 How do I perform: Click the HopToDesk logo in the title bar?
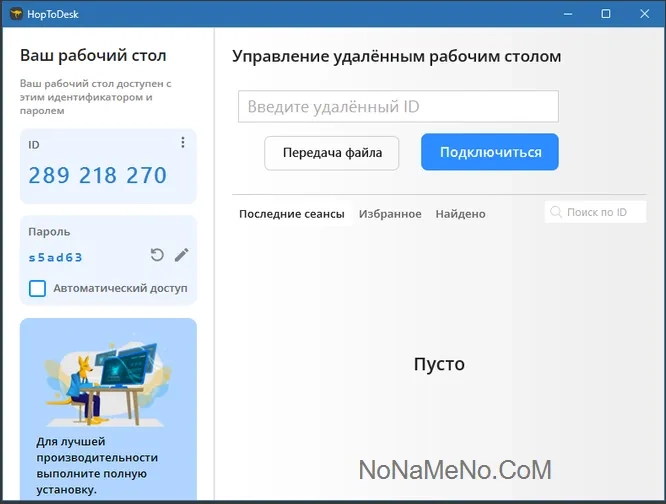(x=16, y=14)
